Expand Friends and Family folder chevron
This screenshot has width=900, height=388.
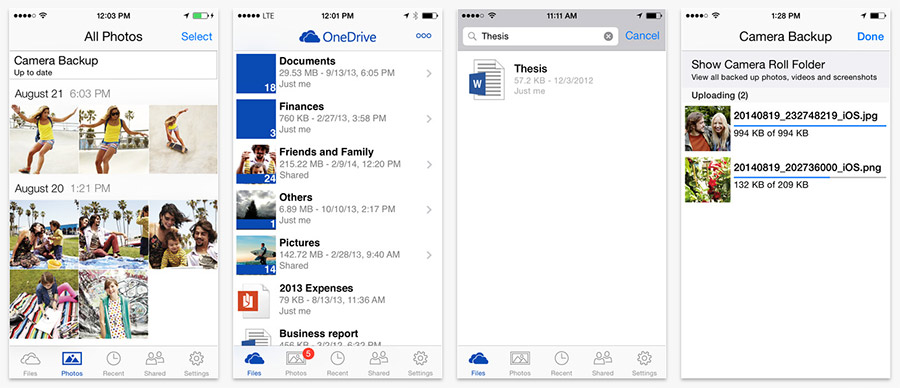pos(429,165)
